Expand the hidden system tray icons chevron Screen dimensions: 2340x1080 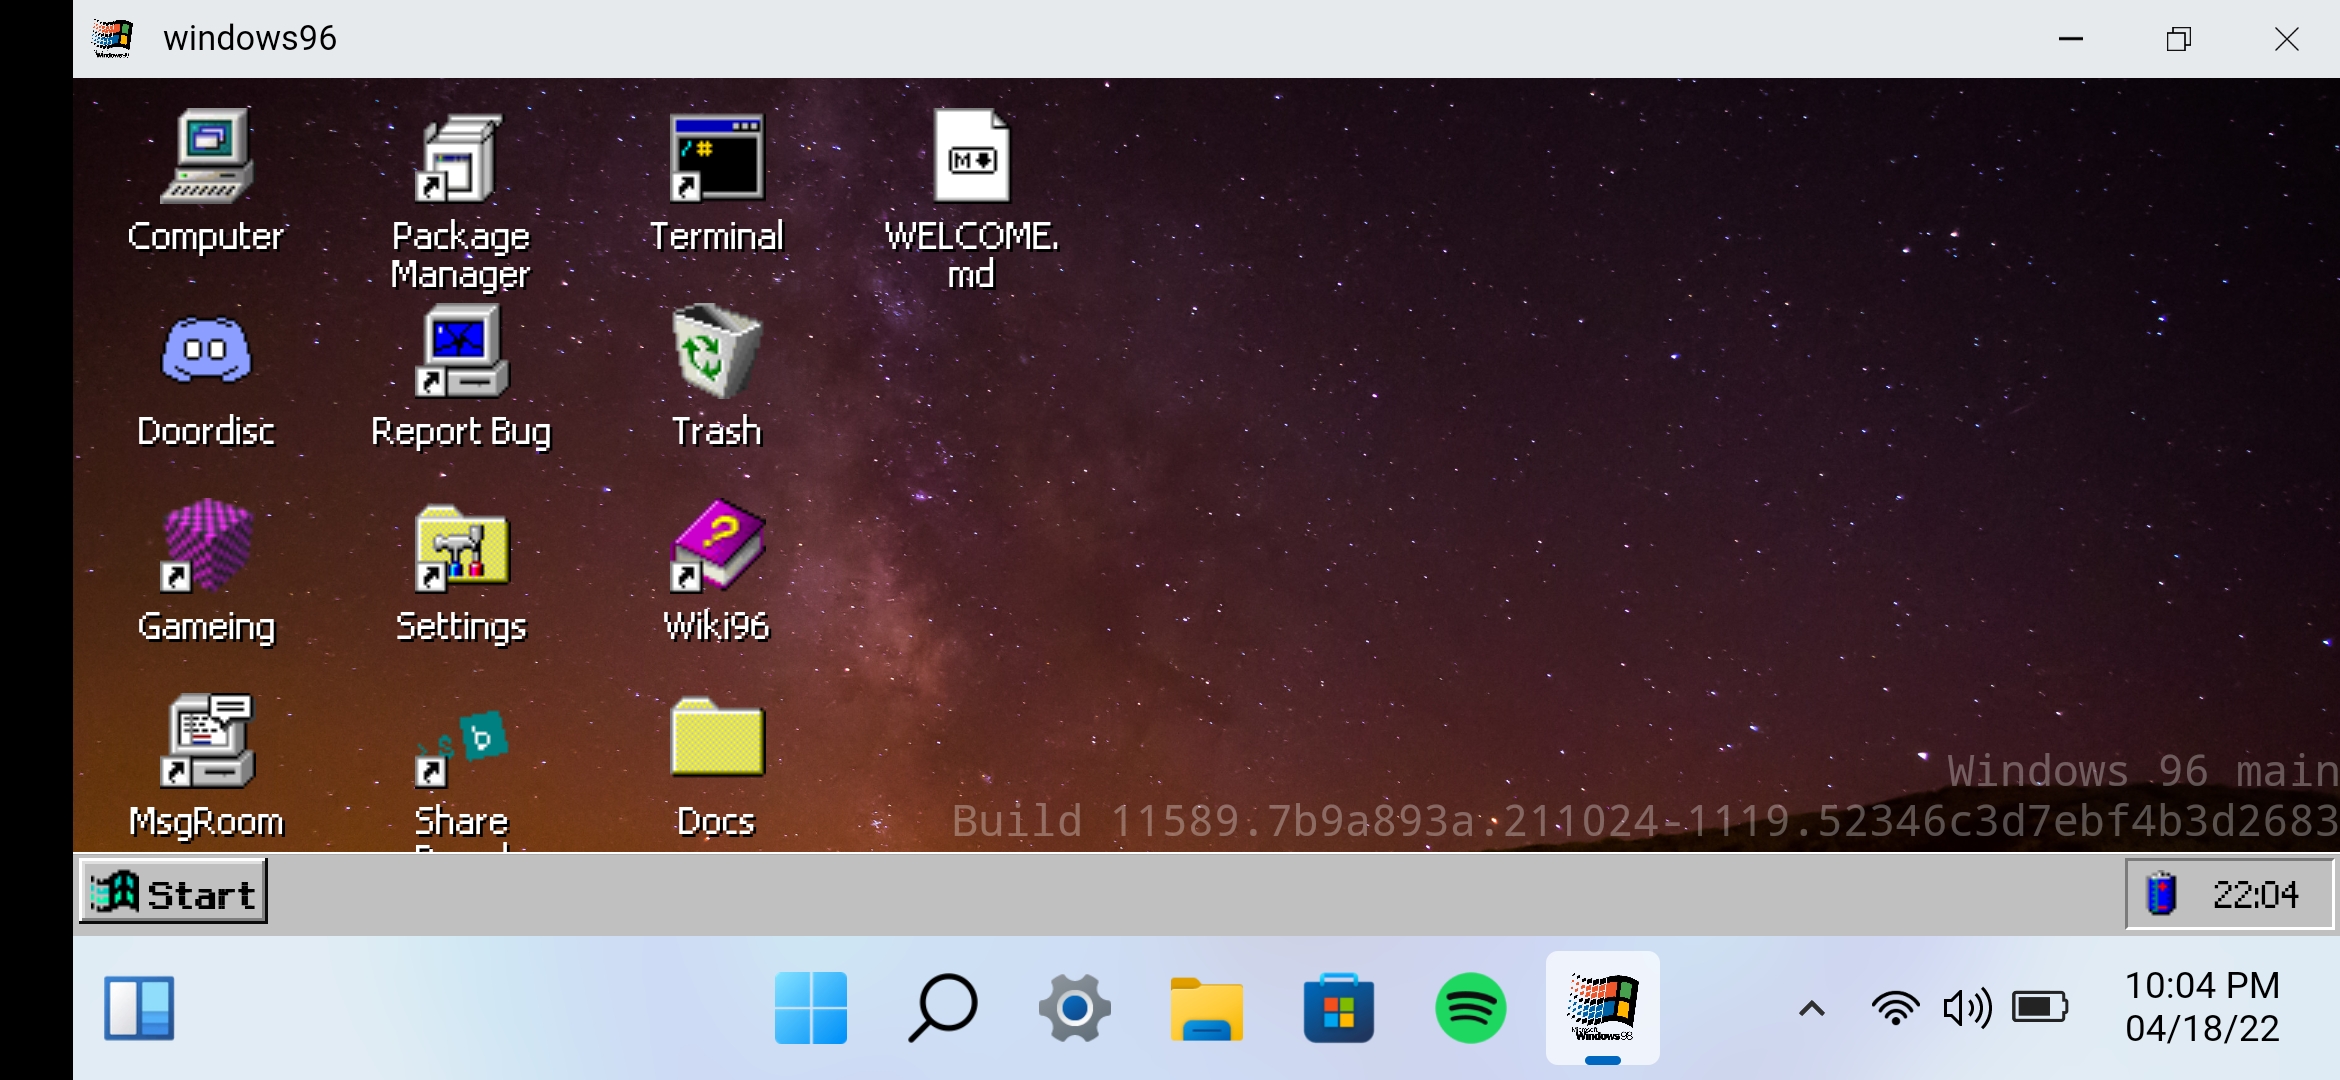click(x=1812, y=1009)
